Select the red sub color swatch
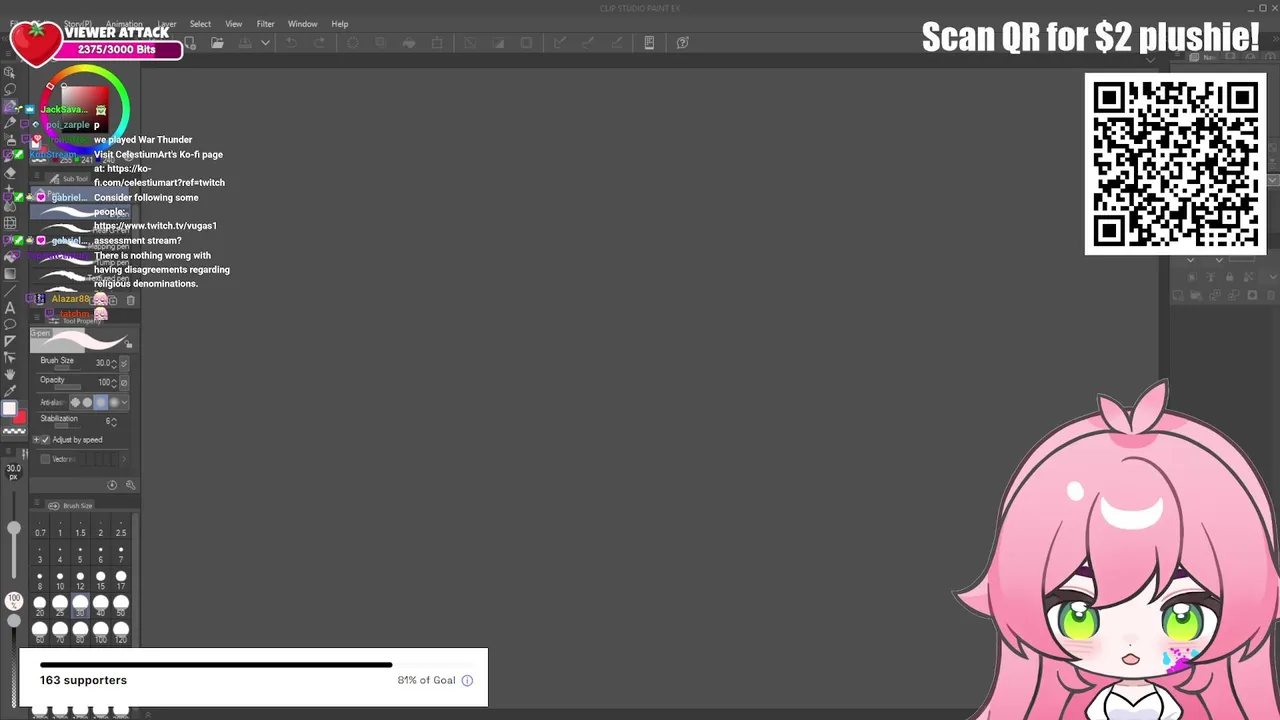The height and width of the screenshot is (720, 1280). click(x=19, y=417)
